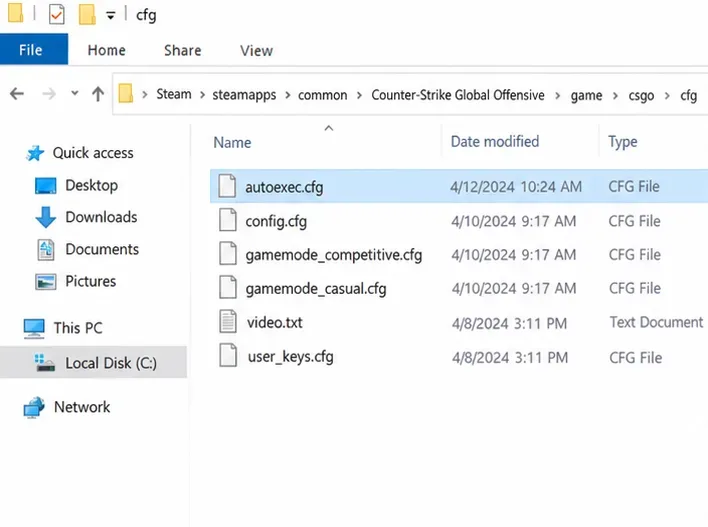
Task: Click the gamemode_casual.cfg file icon
Action: click(228, 287)
